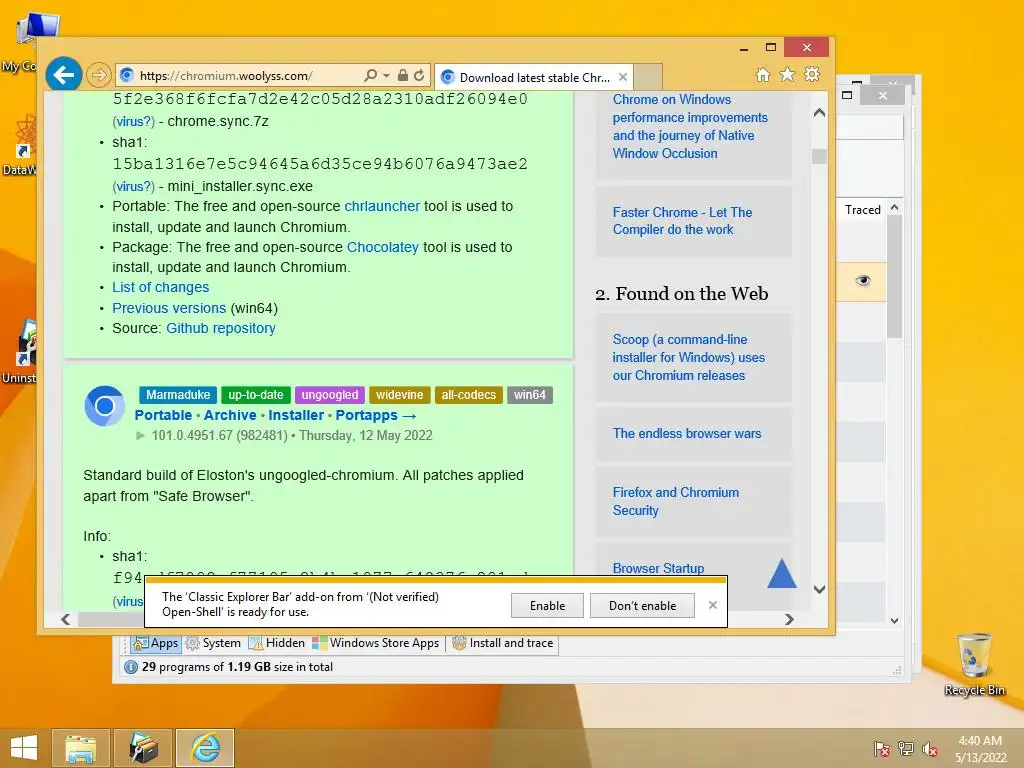
Task: Click the Traced column header in background window
Action: pyautogui.click(x=862, y=210)
